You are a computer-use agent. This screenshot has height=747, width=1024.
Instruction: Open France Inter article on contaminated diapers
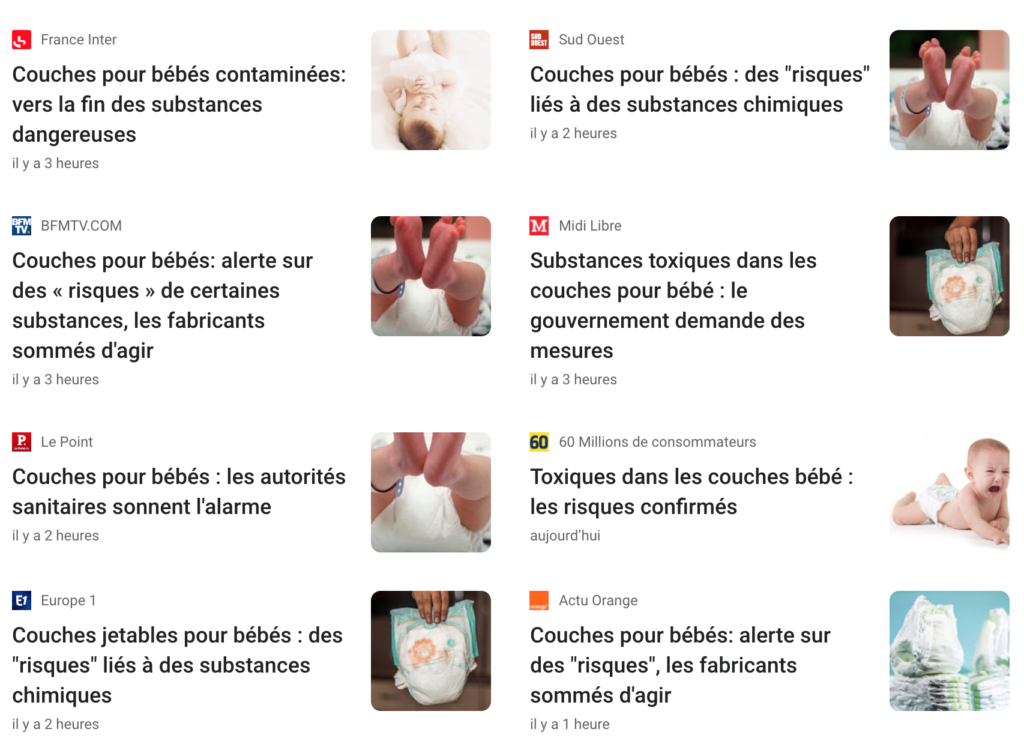tap(179, 104)
